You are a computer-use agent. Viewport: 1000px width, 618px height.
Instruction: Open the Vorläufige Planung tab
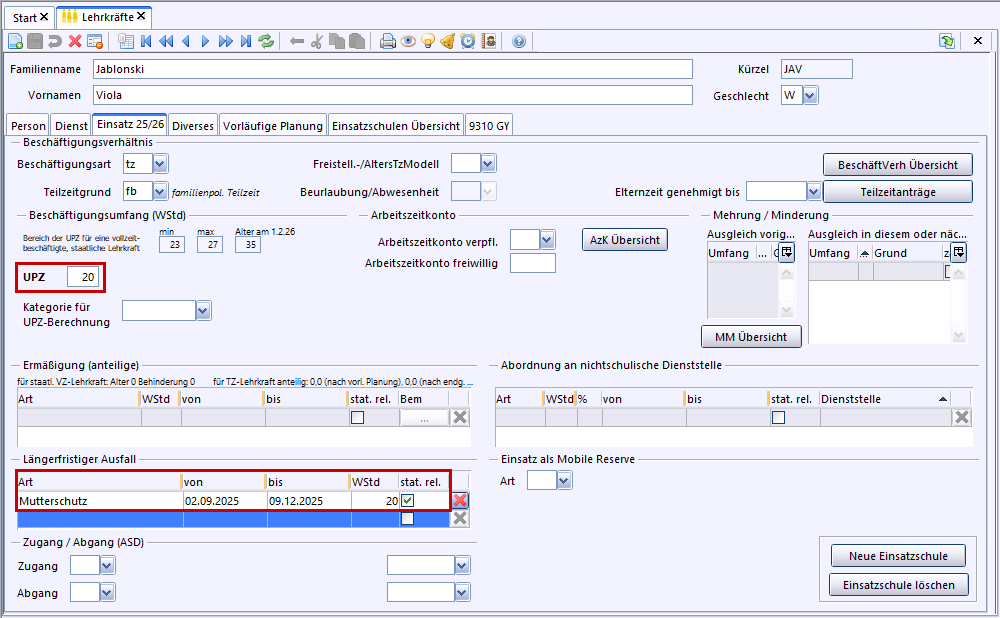tap(273, 126)
